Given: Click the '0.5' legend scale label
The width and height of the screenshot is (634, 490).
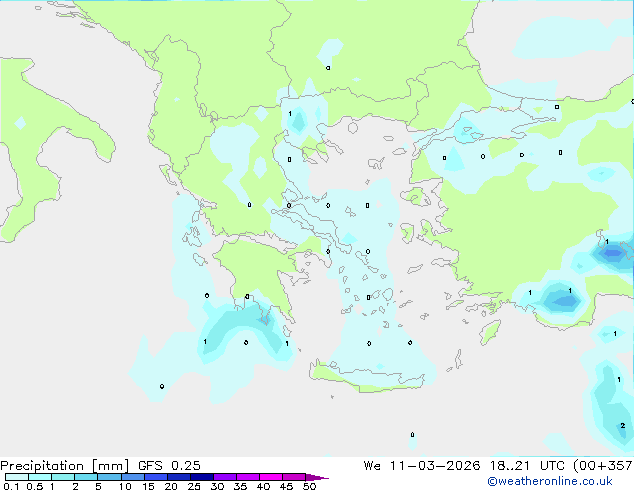Looking at the screenshot, I should coord(35,486).
